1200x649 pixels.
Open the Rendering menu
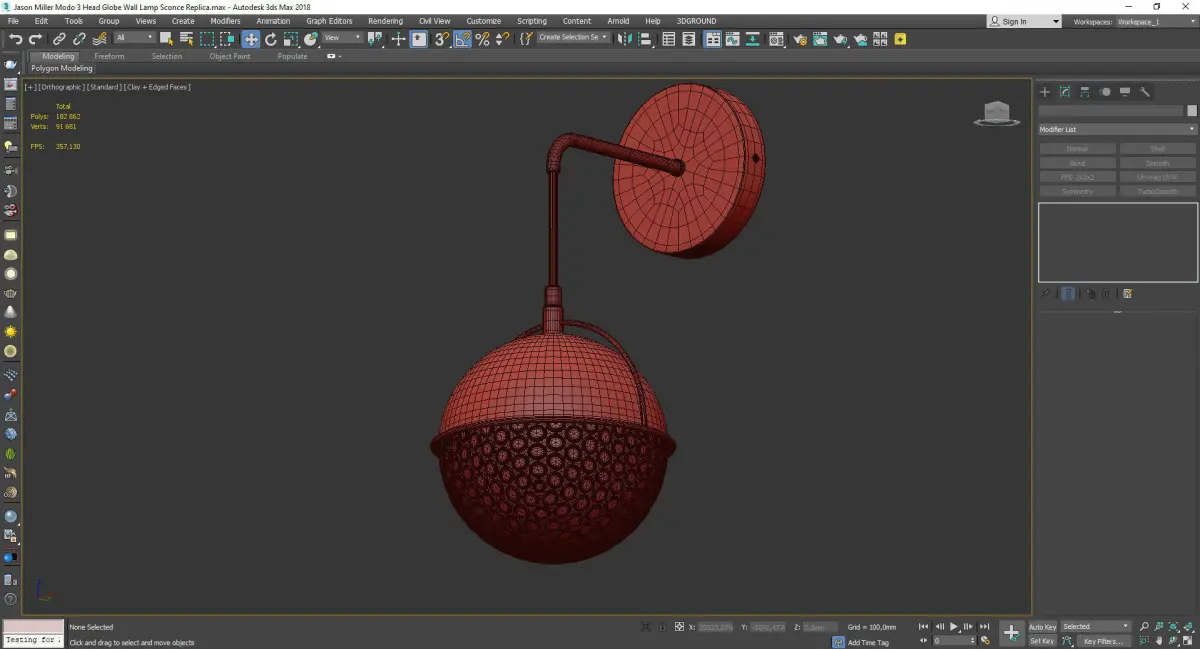pyautogui.click(x=385, y=21)
